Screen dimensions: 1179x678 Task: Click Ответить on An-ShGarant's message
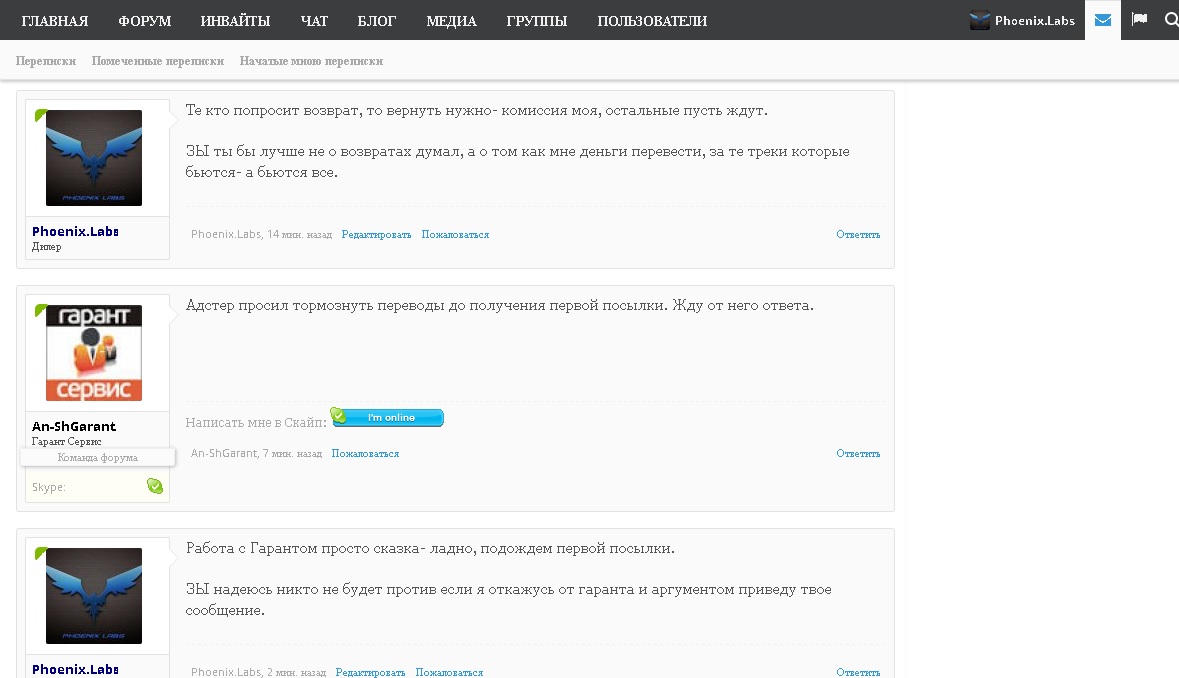858,454
